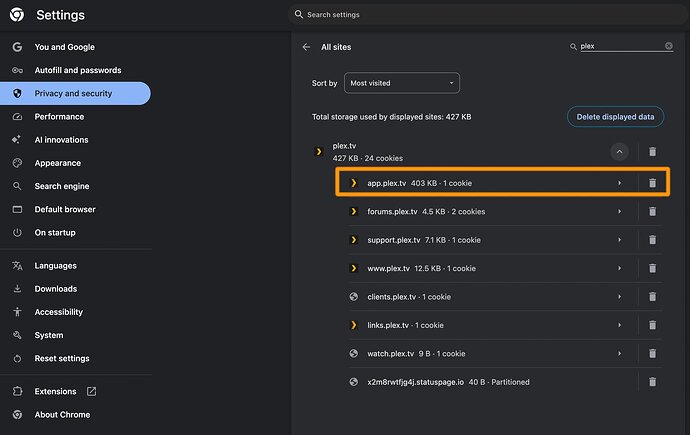Open About Chrome page

pyautogui.click(x=62, y=414)
